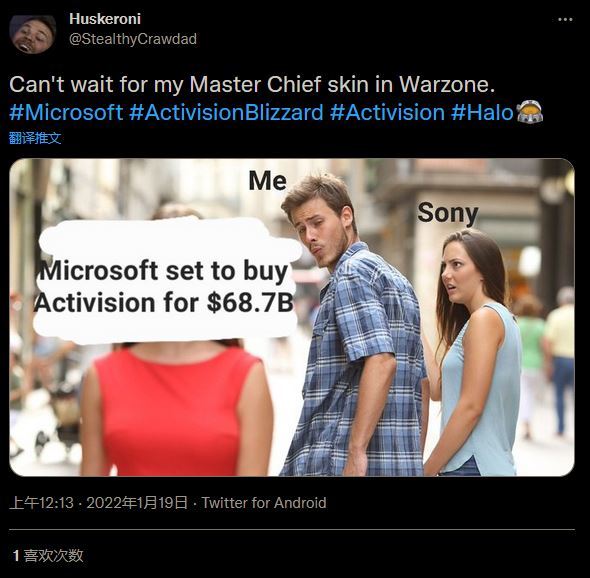Open the @StealthyCrawdad handle
The image size is (590, 578).
pos(133,39)
